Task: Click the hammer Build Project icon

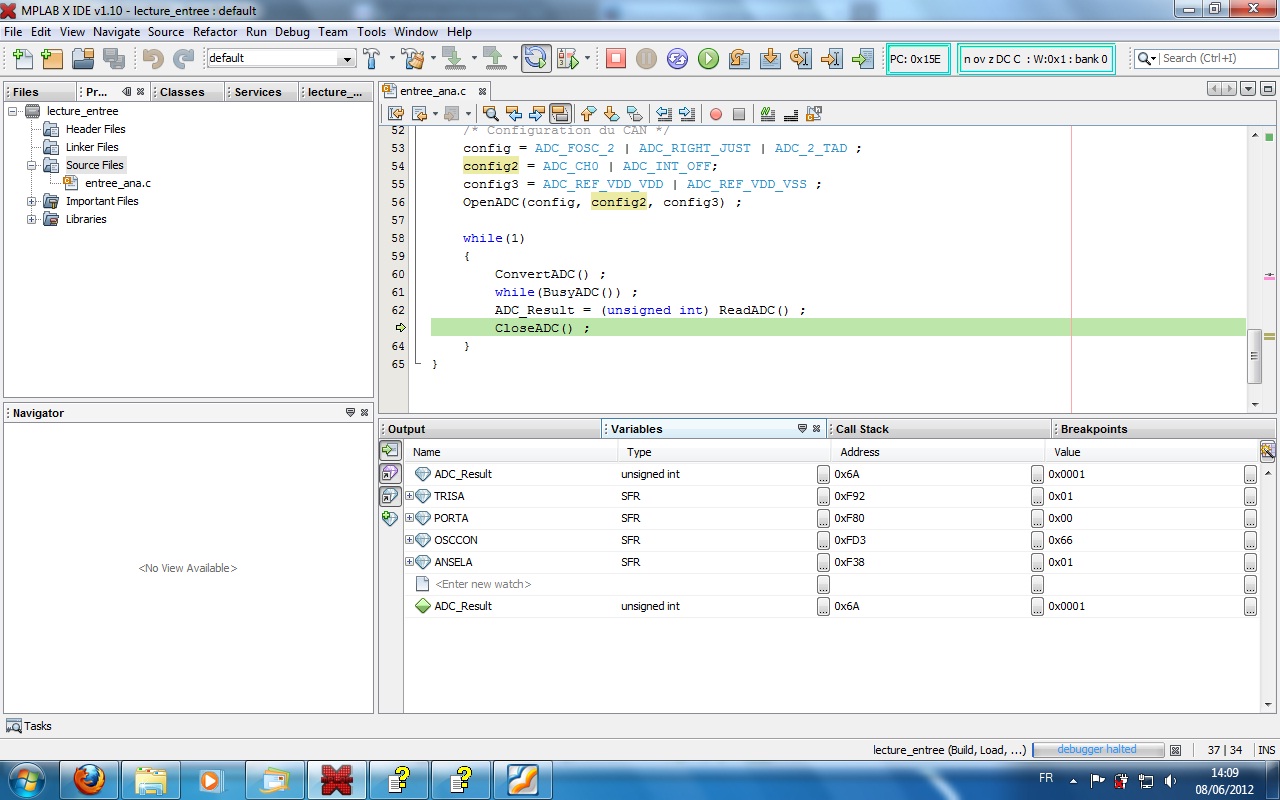Action: (372, 59)
